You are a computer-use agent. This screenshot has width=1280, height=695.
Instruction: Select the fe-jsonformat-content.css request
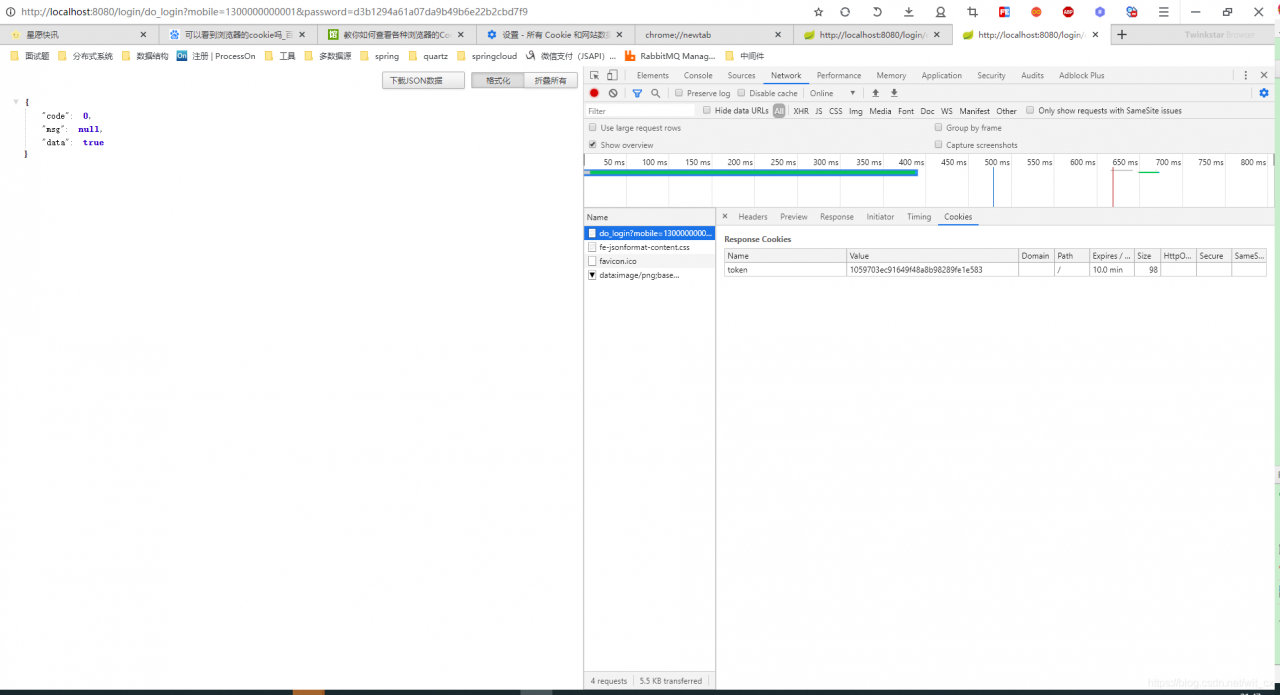pos(650,247)
